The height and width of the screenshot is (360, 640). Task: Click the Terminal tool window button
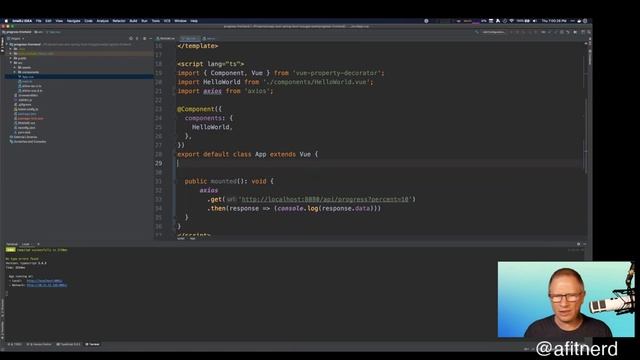click(92, 344)
